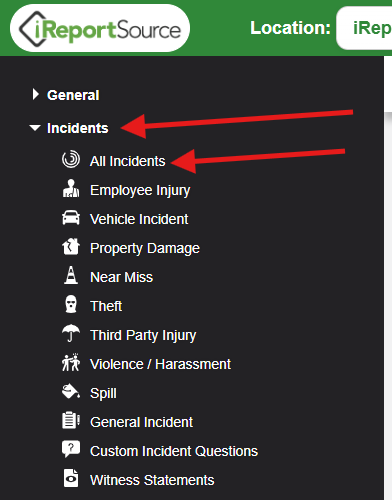The image size is (392, 500).
Task: Click the Employee Injury person icon
Action: [x=71, y=188]
